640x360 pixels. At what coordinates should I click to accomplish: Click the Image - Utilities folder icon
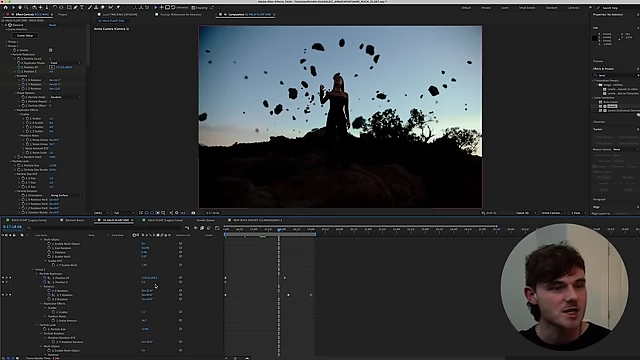(601, 85)
